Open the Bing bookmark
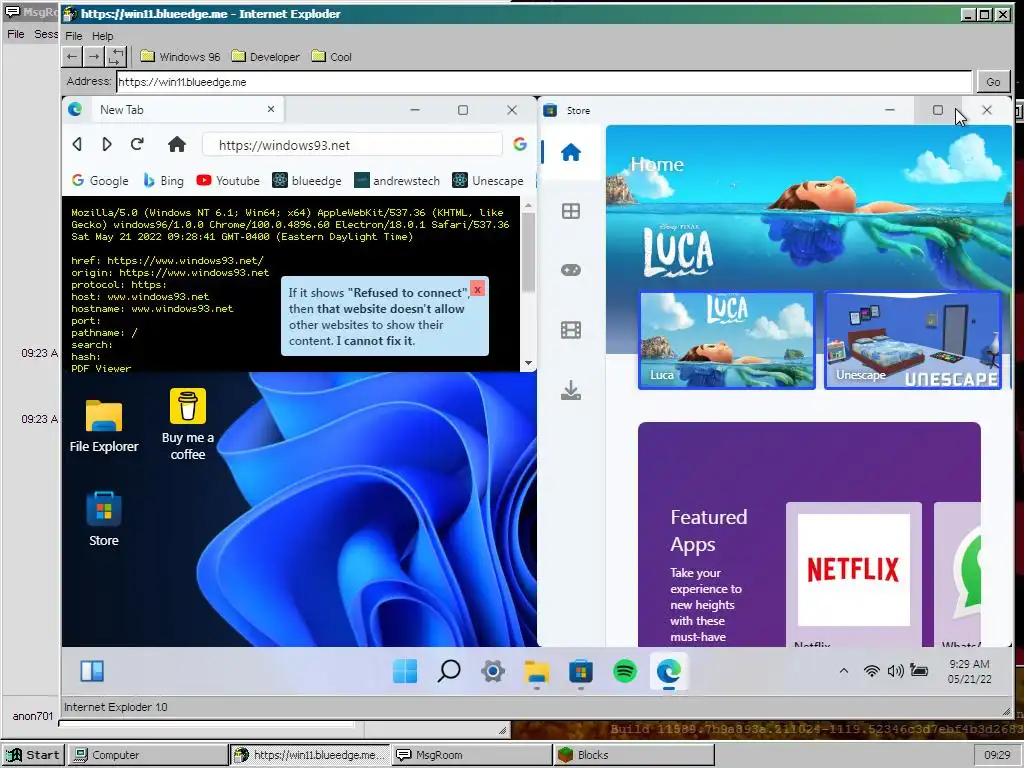The height and width of the screenshot is (768, 1024). coord(163,181)
